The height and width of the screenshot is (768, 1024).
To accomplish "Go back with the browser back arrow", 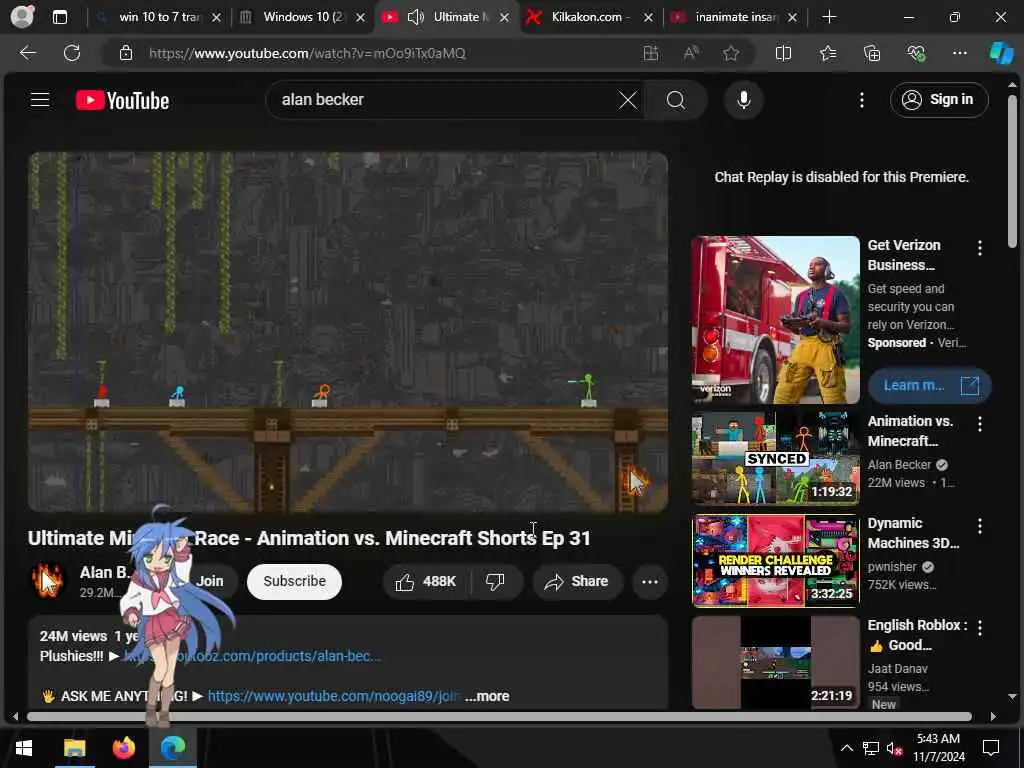I will pos(27,53).
